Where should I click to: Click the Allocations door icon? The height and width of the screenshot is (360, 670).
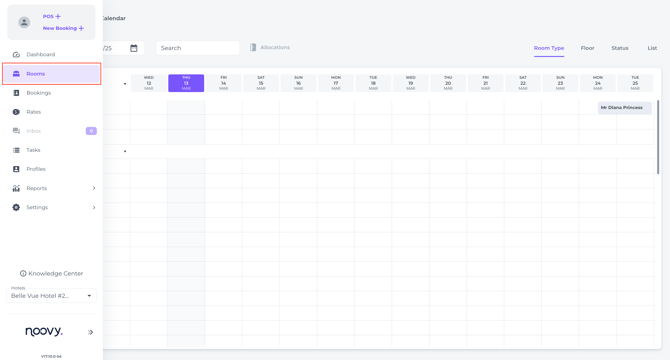tap(253, 47)
